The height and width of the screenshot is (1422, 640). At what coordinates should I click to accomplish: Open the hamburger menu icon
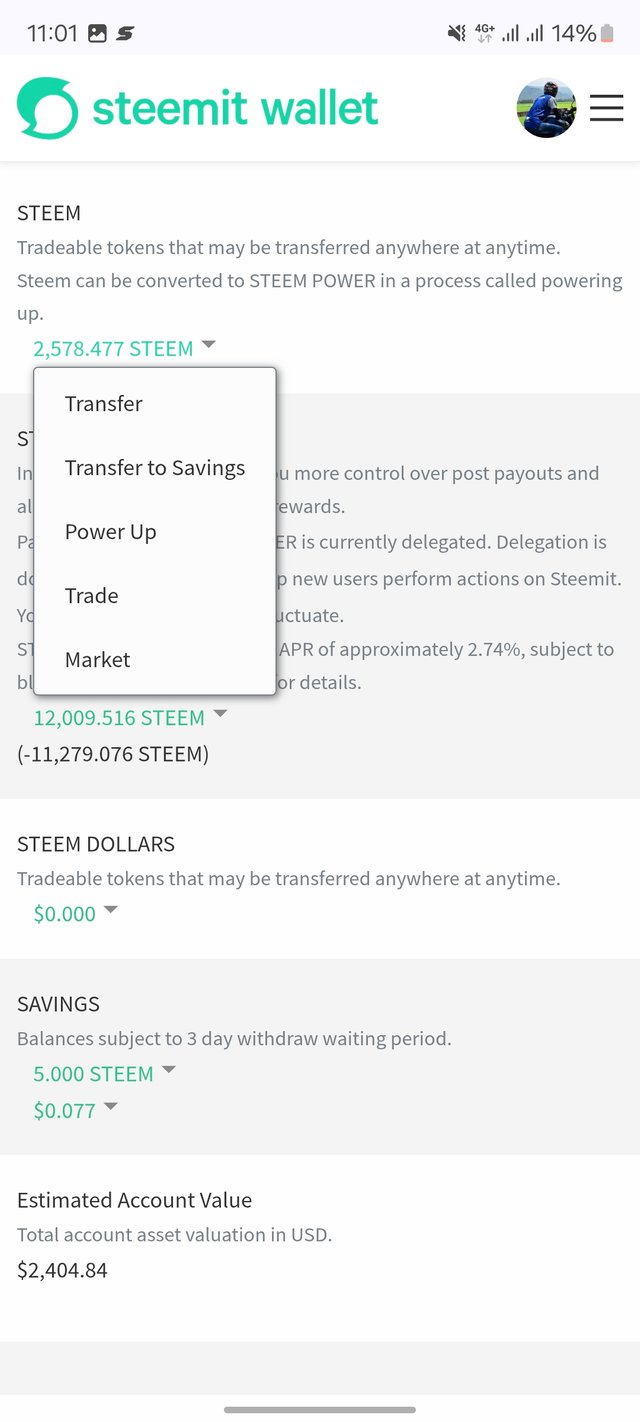point(606,108)
